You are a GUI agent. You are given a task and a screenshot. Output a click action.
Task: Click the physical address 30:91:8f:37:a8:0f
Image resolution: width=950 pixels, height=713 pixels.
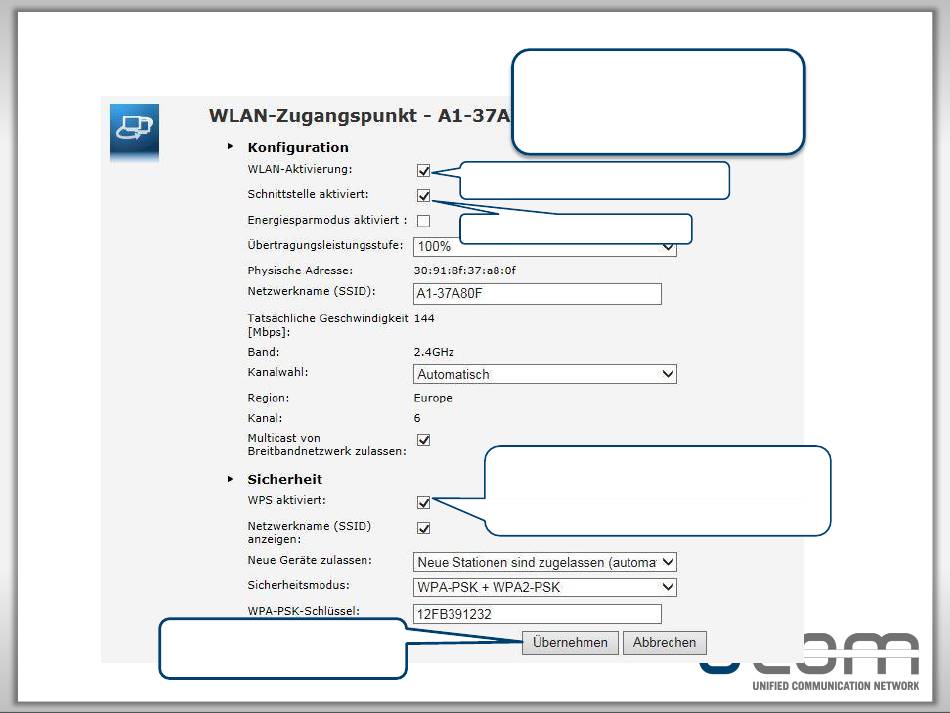click(x=465, y=270)
